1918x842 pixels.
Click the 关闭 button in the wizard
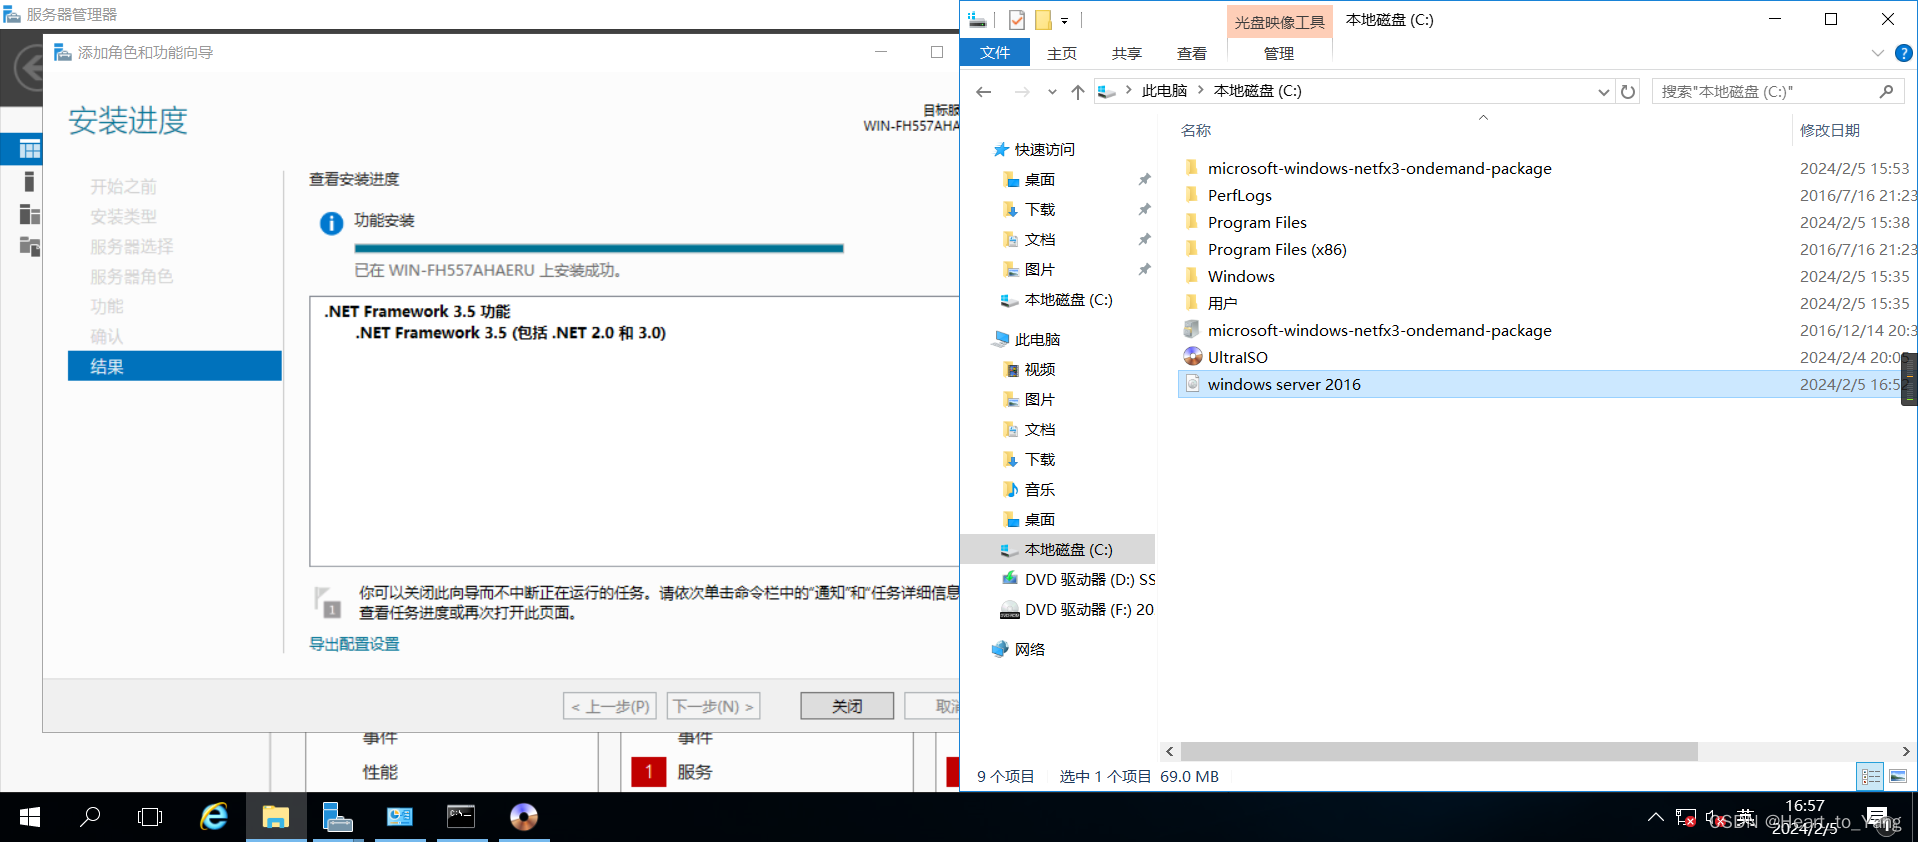(847, 706)
